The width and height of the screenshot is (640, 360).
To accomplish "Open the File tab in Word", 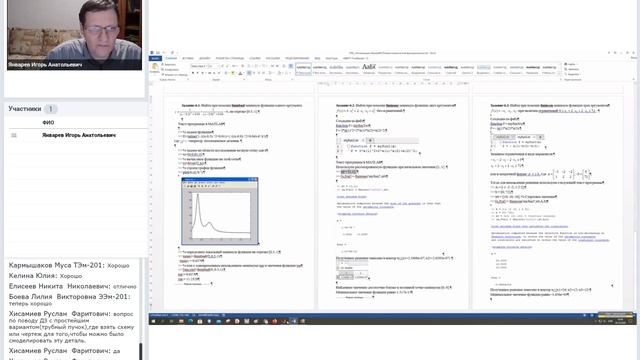I will pos(155,58).
